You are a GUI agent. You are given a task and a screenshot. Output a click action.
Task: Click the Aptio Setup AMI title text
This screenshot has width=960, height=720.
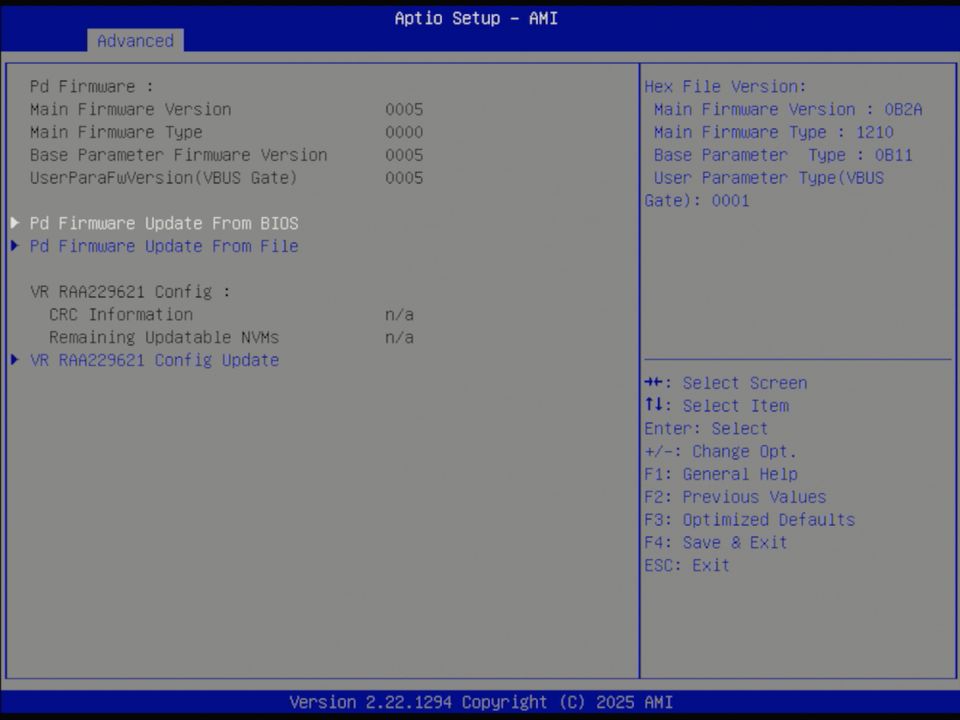coord(476,18)
